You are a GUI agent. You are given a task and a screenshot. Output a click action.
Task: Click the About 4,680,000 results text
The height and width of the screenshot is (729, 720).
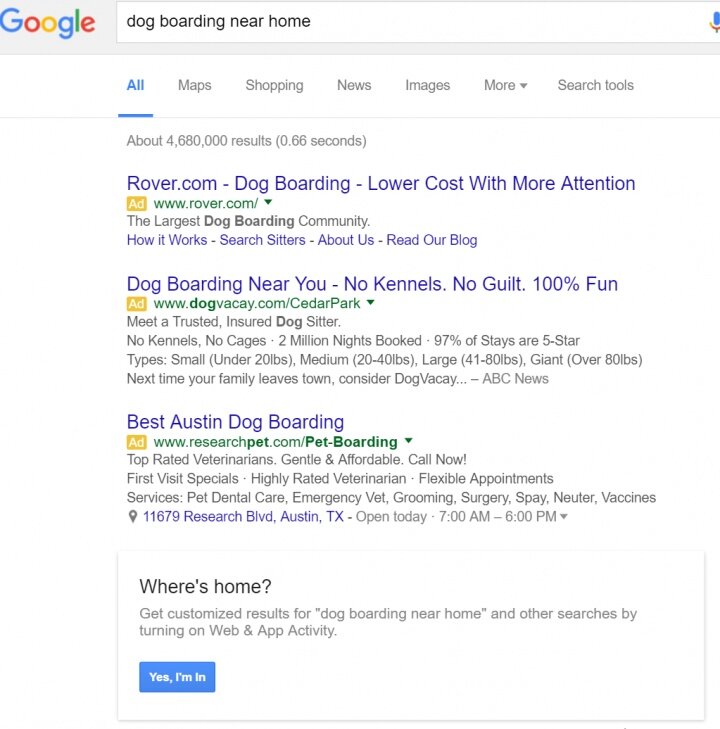pos(246,141)
